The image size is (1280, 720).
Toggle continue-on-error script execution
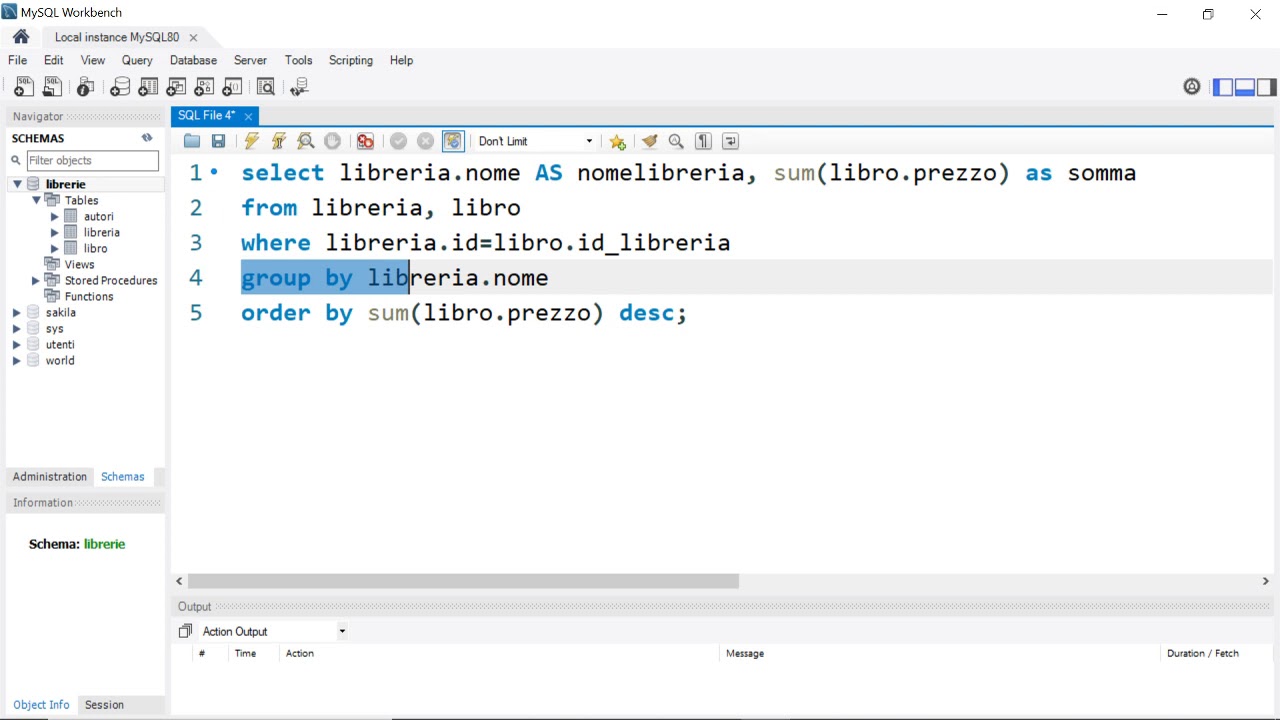coord(366,141)
